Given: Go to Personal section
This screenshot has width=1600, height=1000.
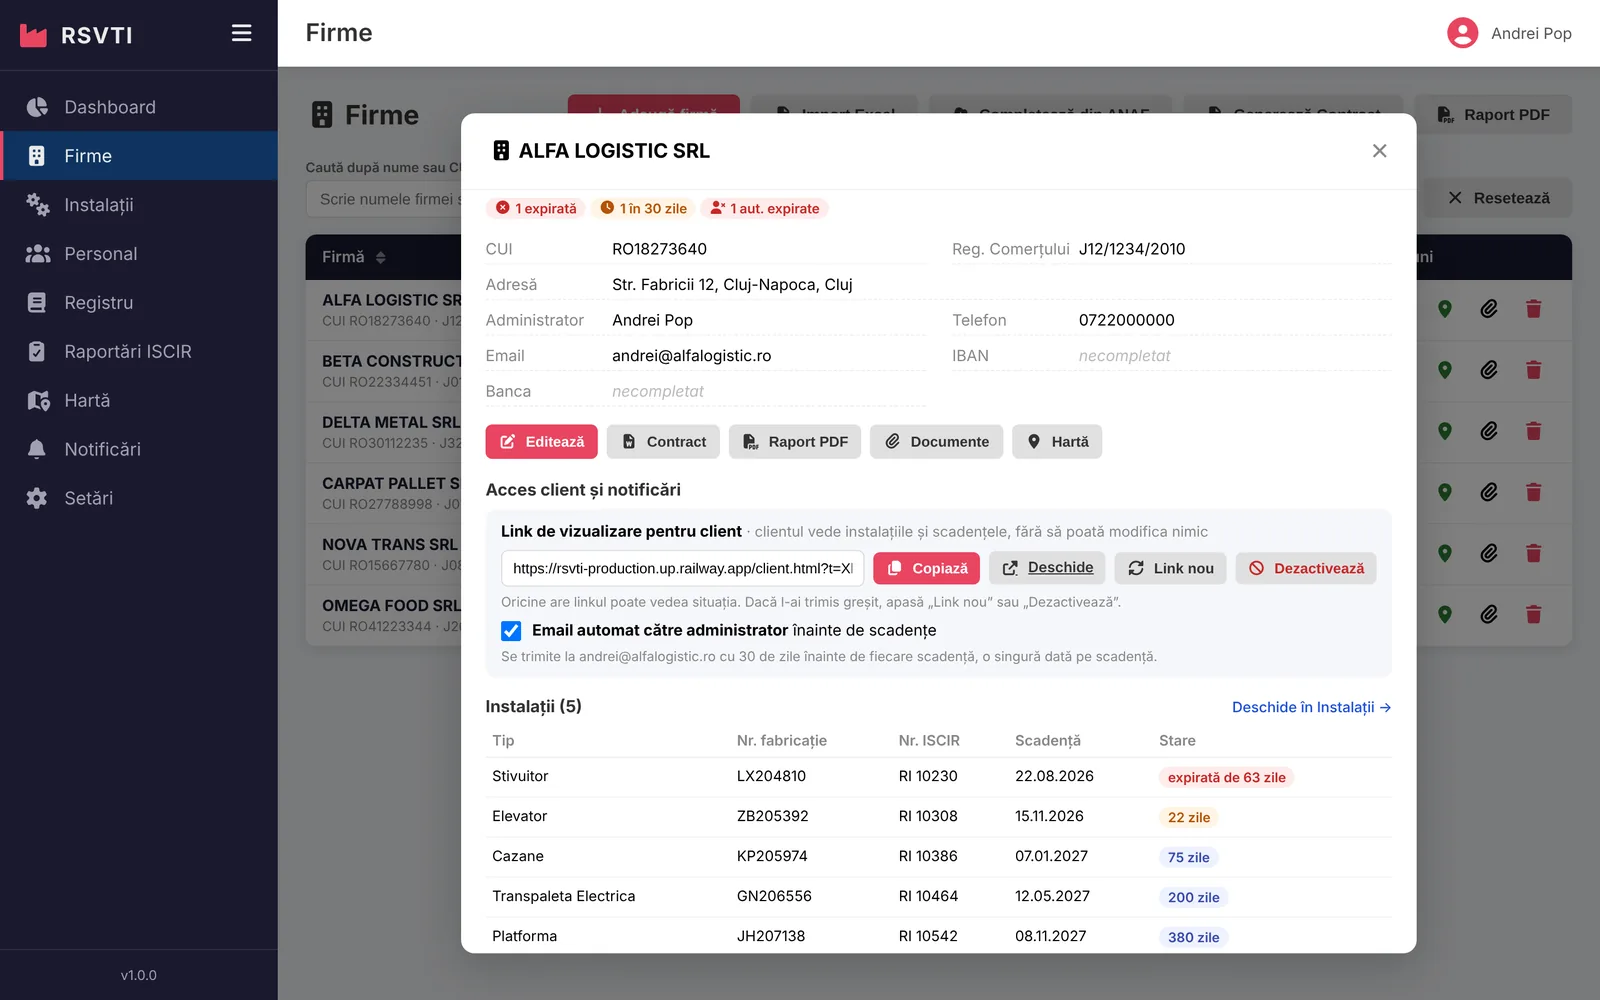Looking at the screenshot, I should (139, 254).
